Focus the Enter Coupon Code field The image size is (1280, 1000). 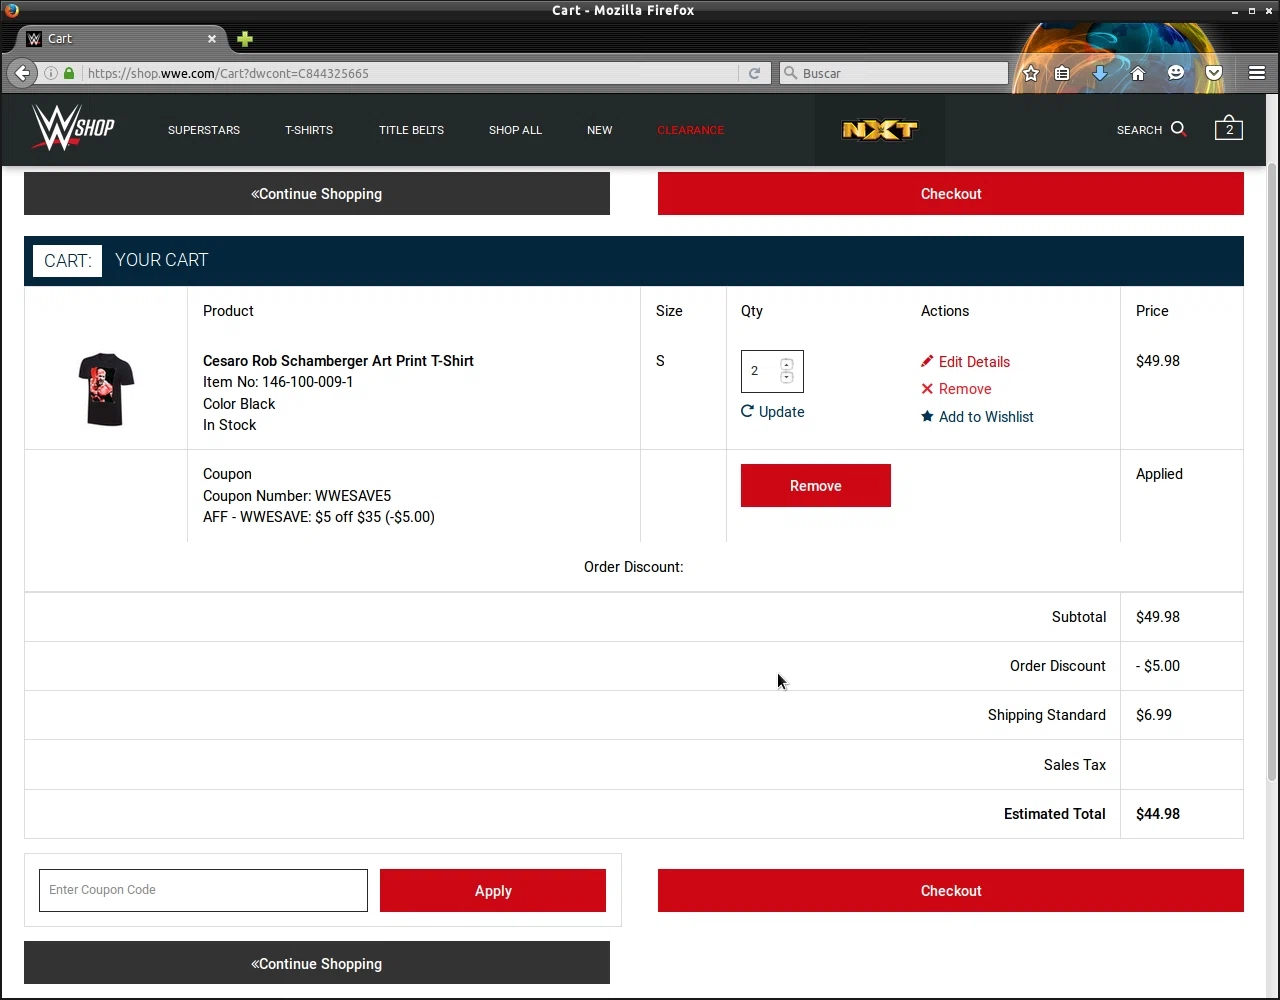coord(203,890)
